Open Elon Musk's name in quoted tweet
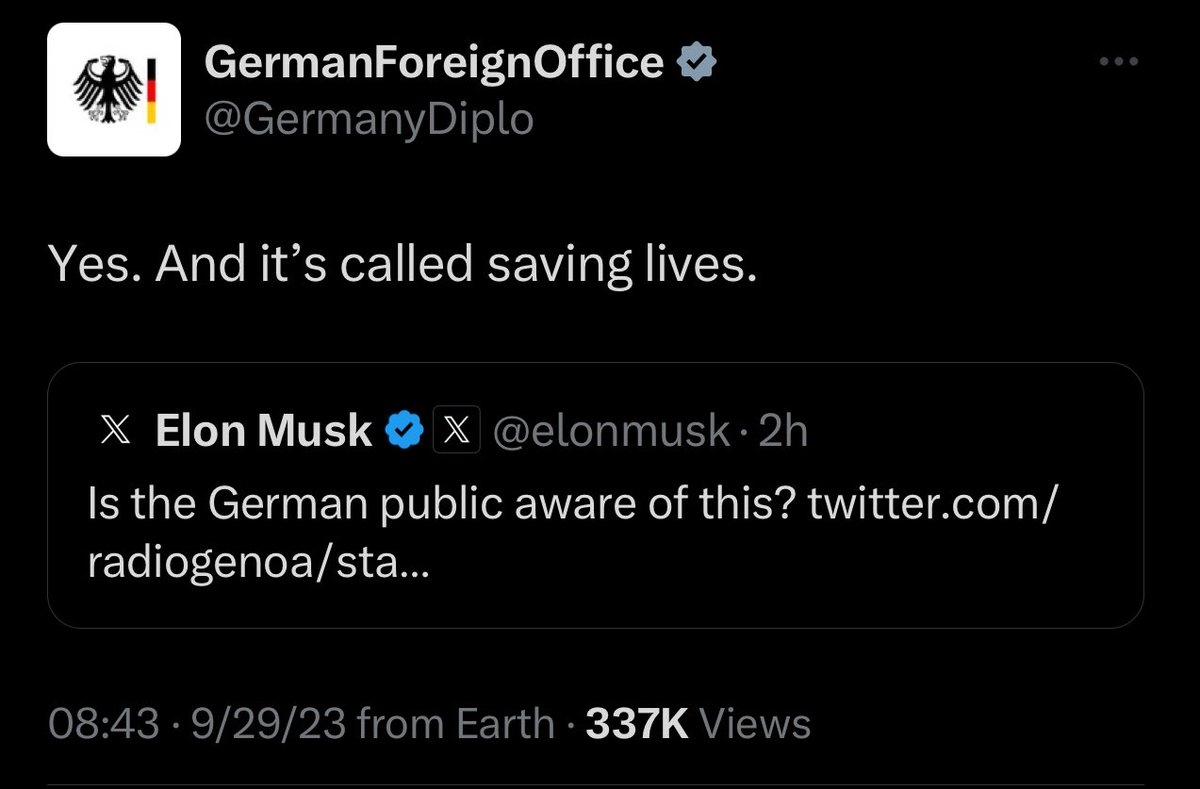Image resolution: width=1200 pixels, height=789 pixels. click(264, 431)
